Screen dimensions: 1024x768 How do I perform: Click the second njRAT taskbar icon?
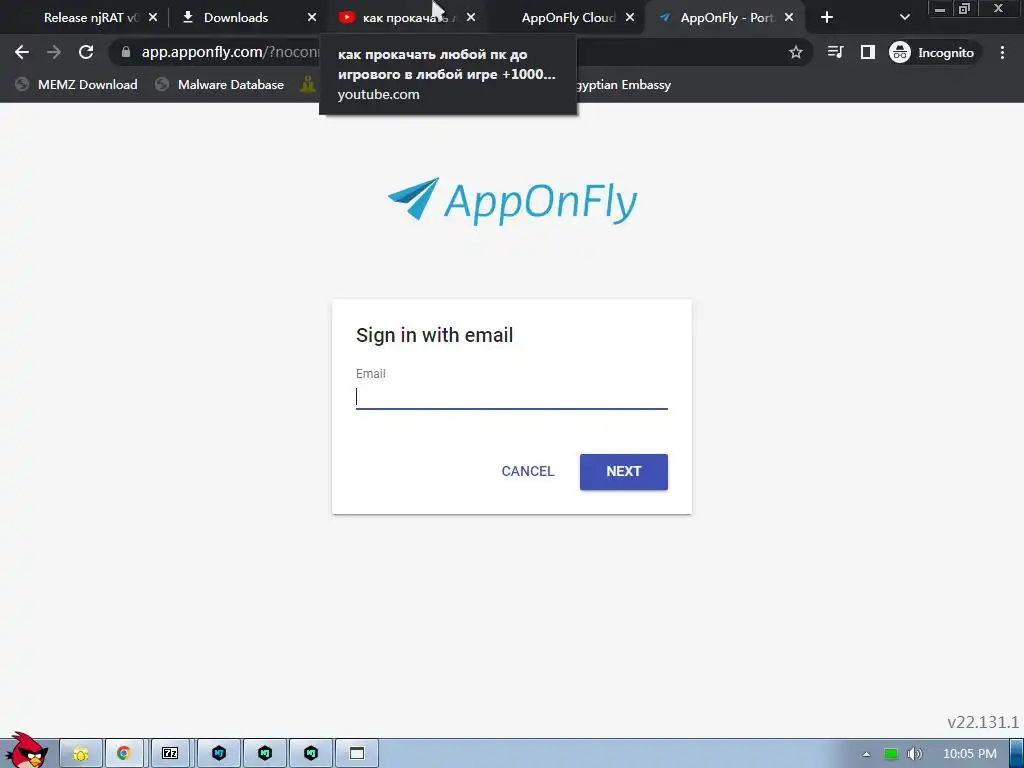(x=264, y=754)
